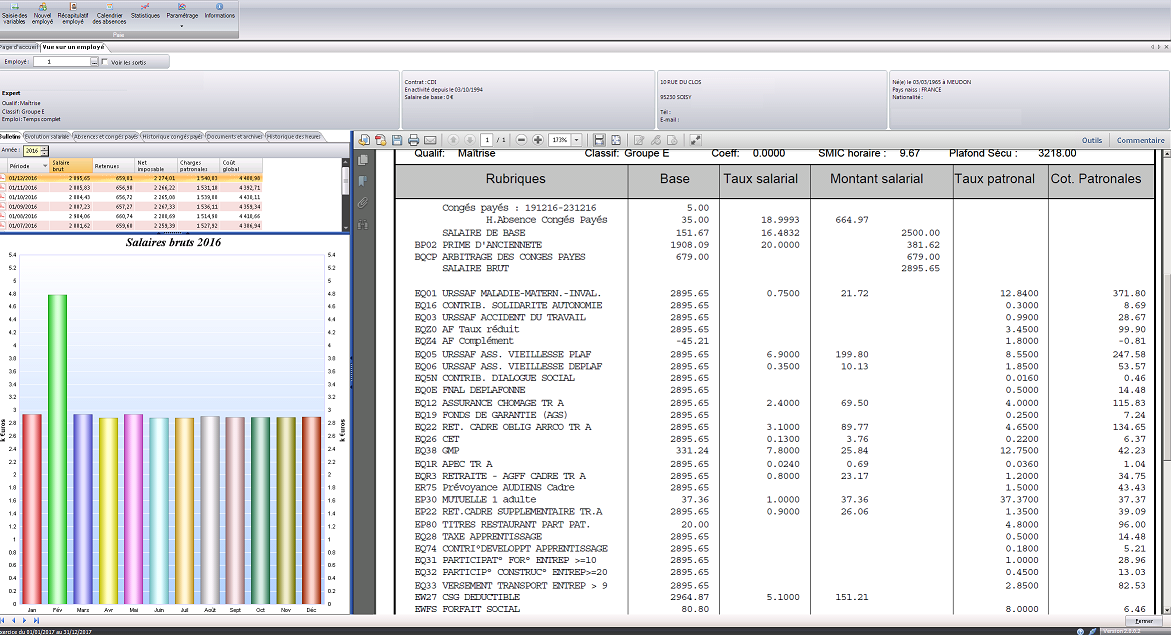Open Saisie des variables in the ribbon

point(14,14)
